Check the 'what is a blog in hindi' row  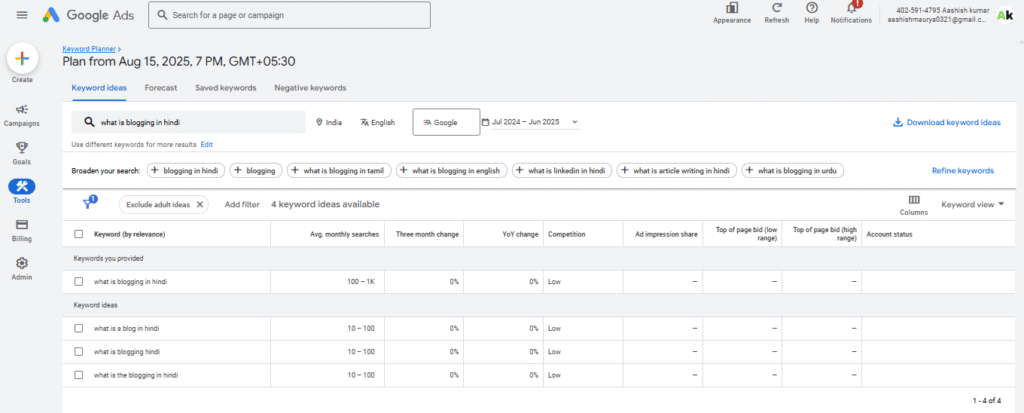pyautogui.click(x=78, y=329)
